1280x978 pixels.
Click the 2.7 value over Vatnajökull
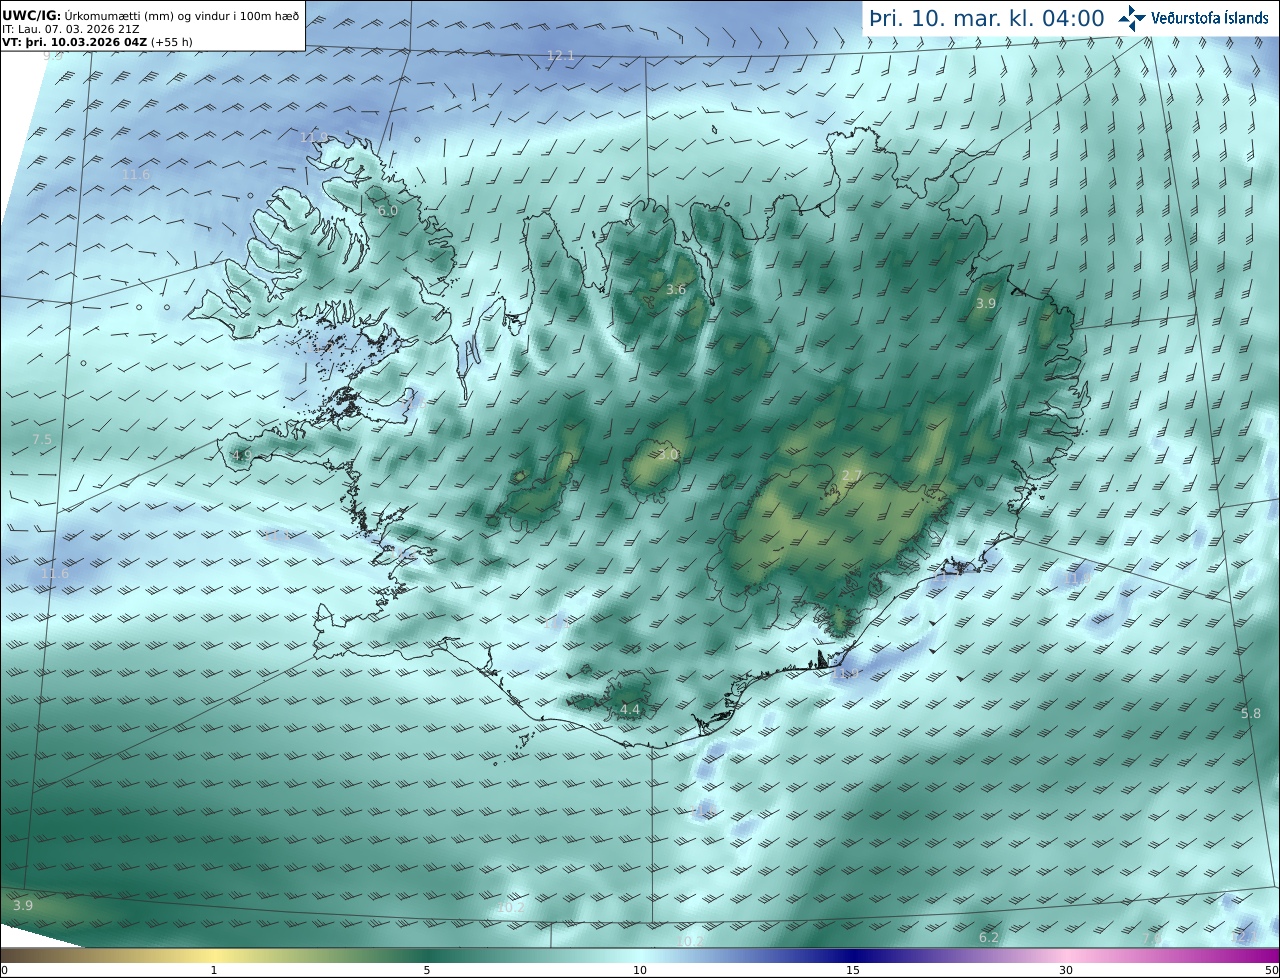coord(852,475)
